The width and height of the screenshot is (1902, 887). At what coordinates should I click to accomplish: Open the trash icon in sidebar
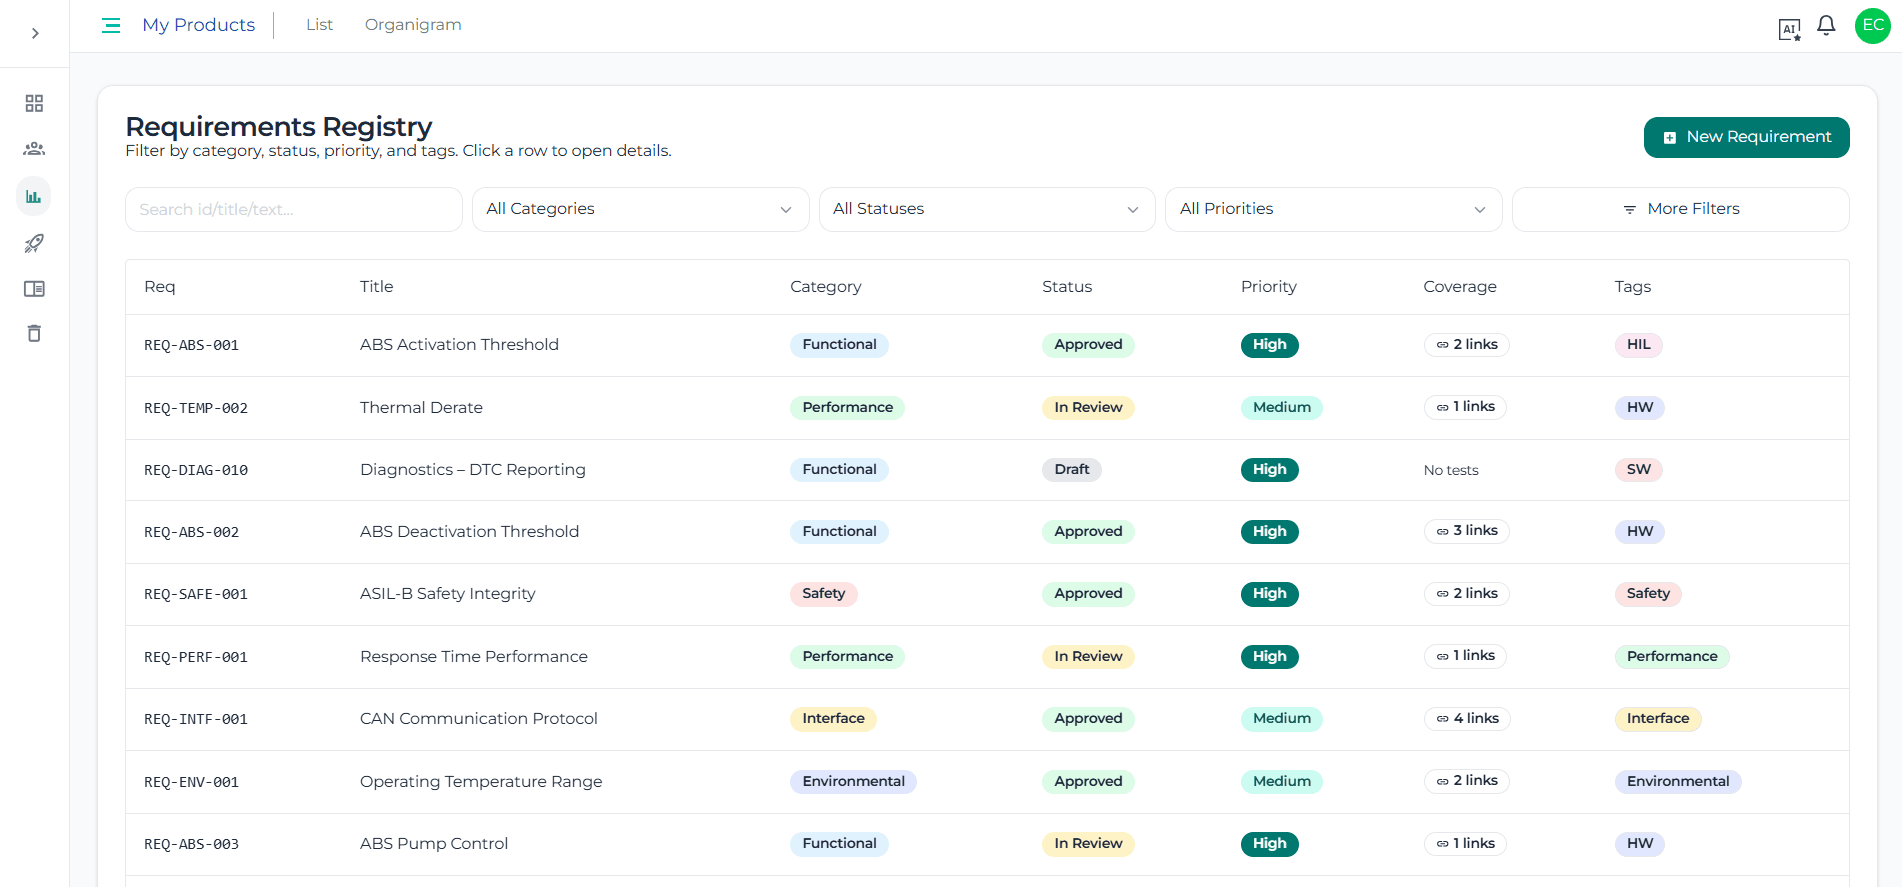(34, 334)
